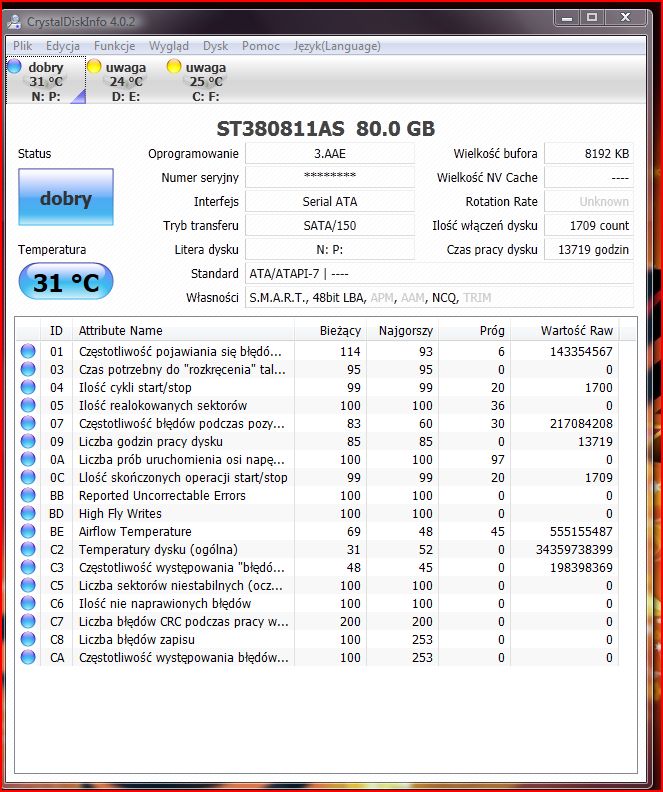Select the uwaga C: F: disk tab
This screenshot has height=792, width=663.
tap(205, 81)
